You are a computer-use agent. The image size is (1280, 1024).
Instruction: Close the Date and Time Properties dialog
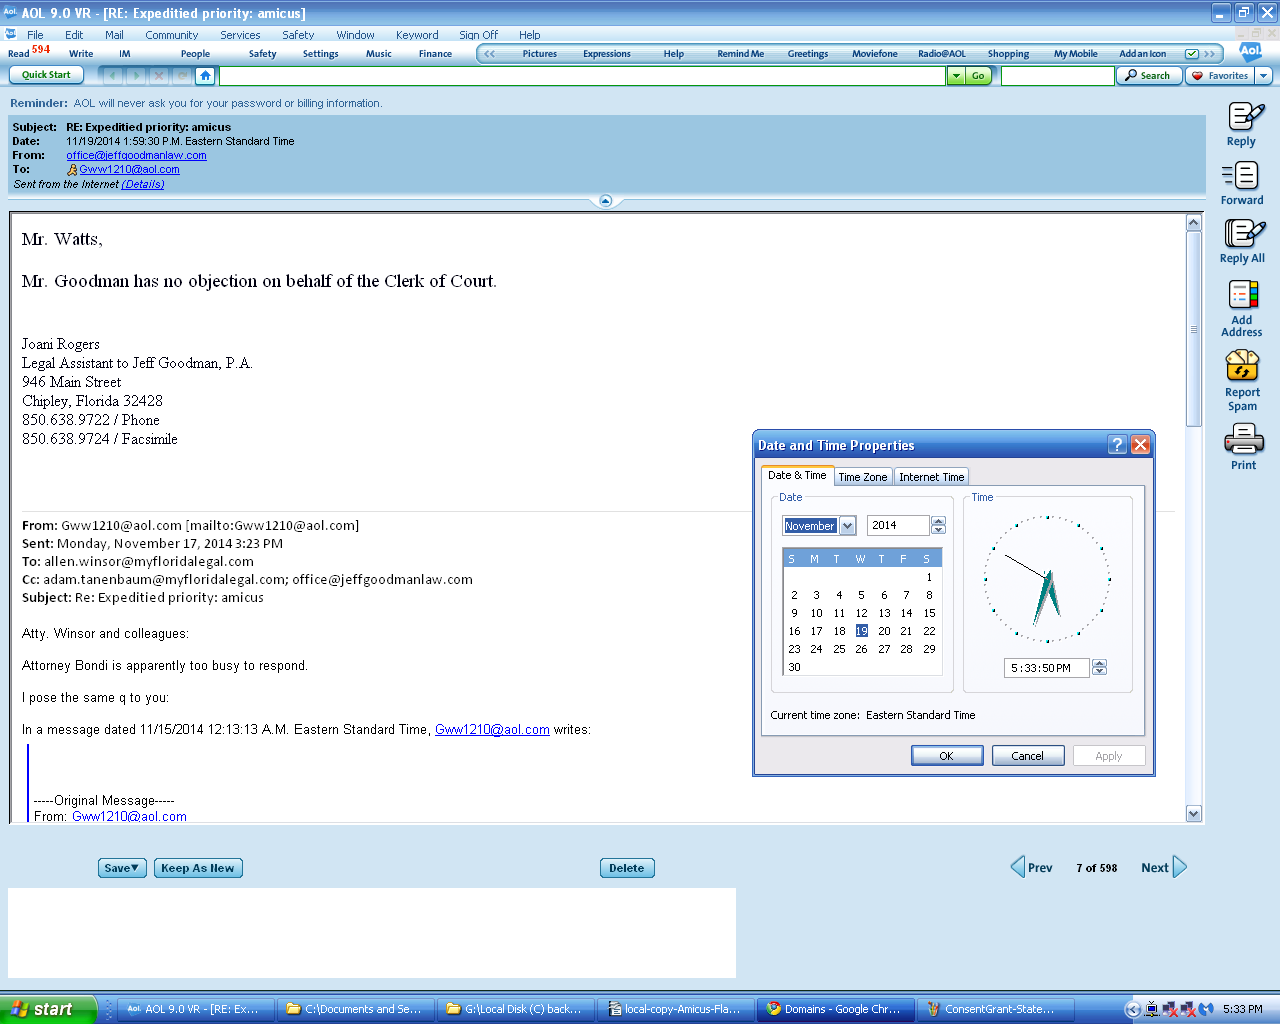[1140, 445]
